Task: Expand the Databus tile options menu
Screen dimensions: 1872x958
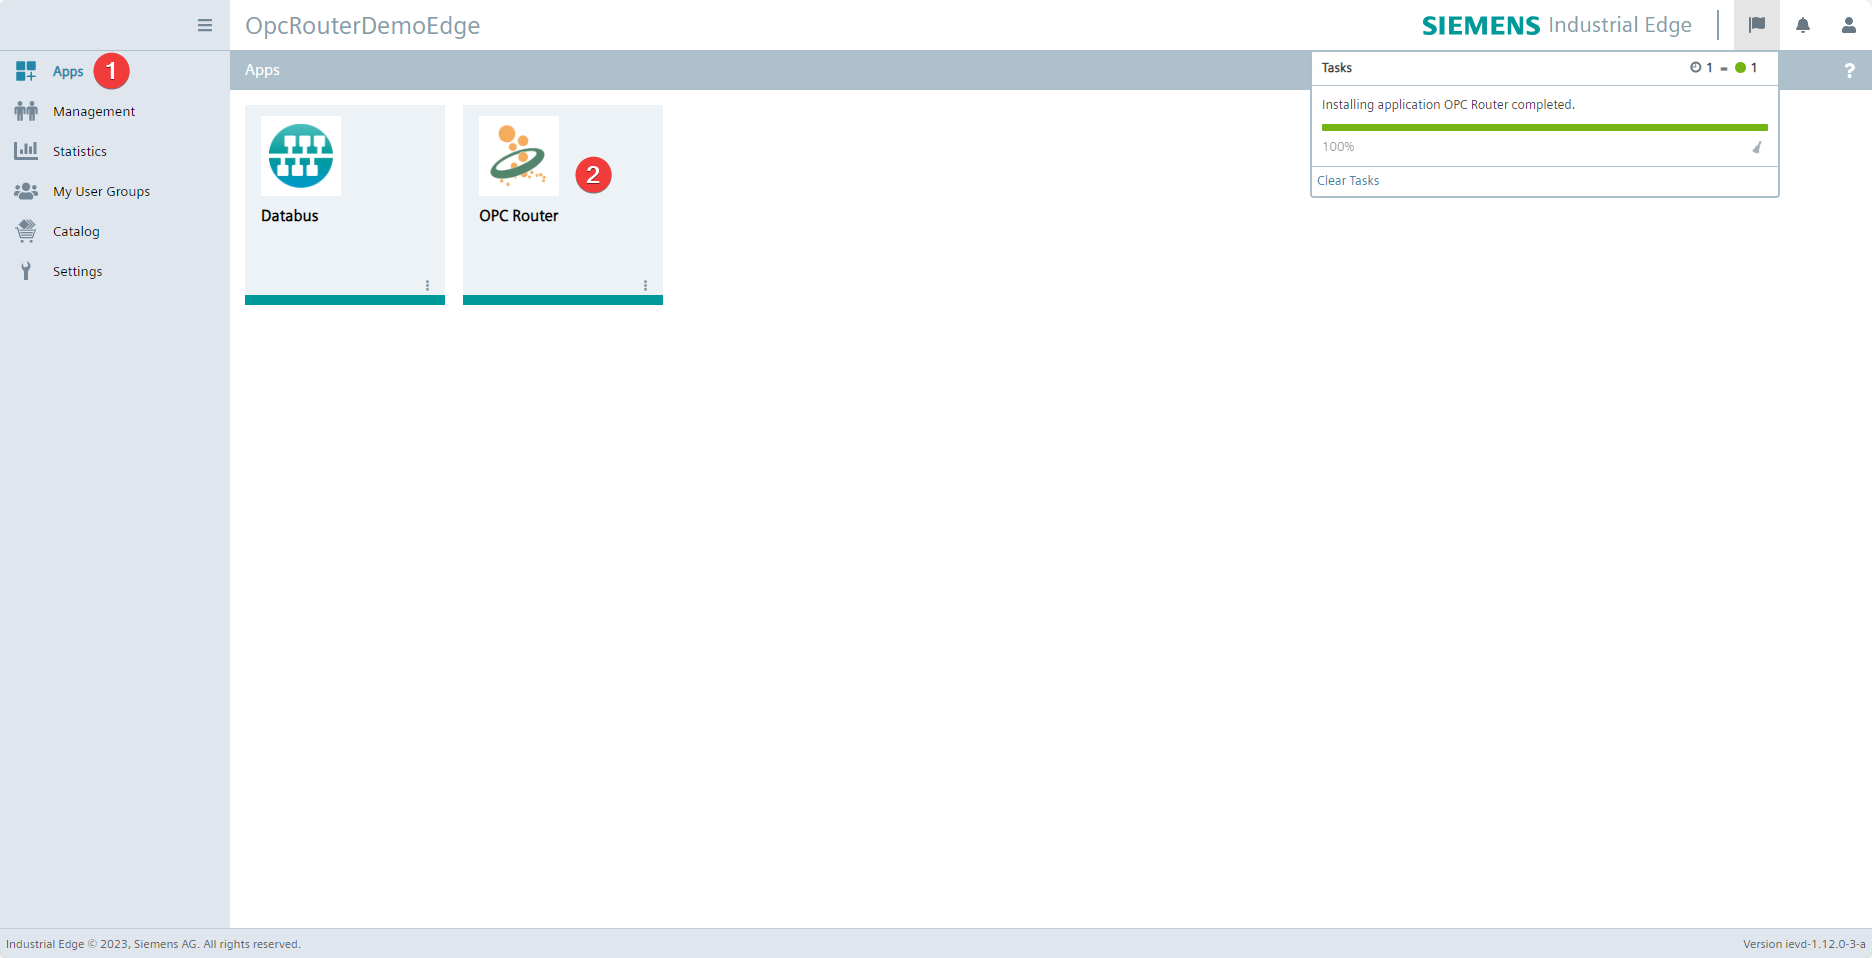Action: tap(427, 285)
